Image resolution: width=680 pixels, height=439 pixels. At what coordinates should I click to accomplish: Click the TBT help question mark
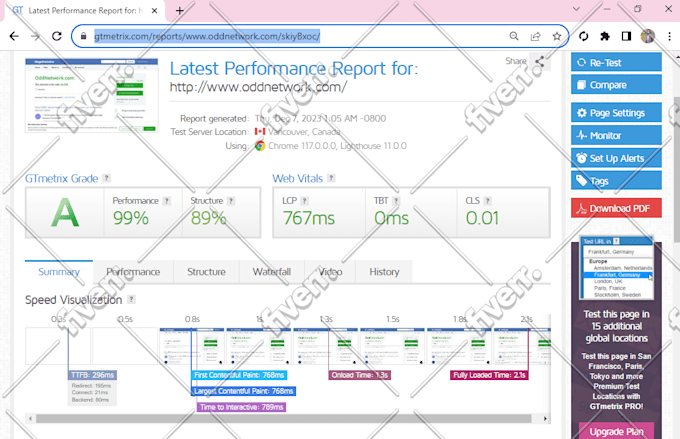point(396,201)
